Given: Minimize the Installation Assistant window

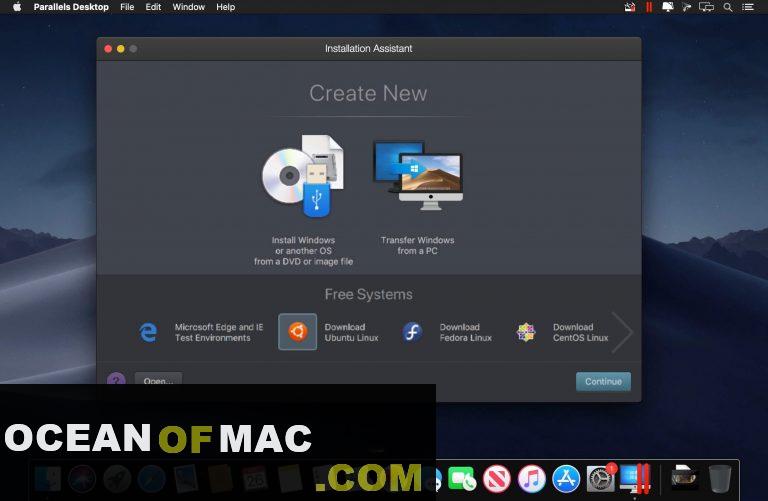Looking at the screenshot, I should [120, 48].
